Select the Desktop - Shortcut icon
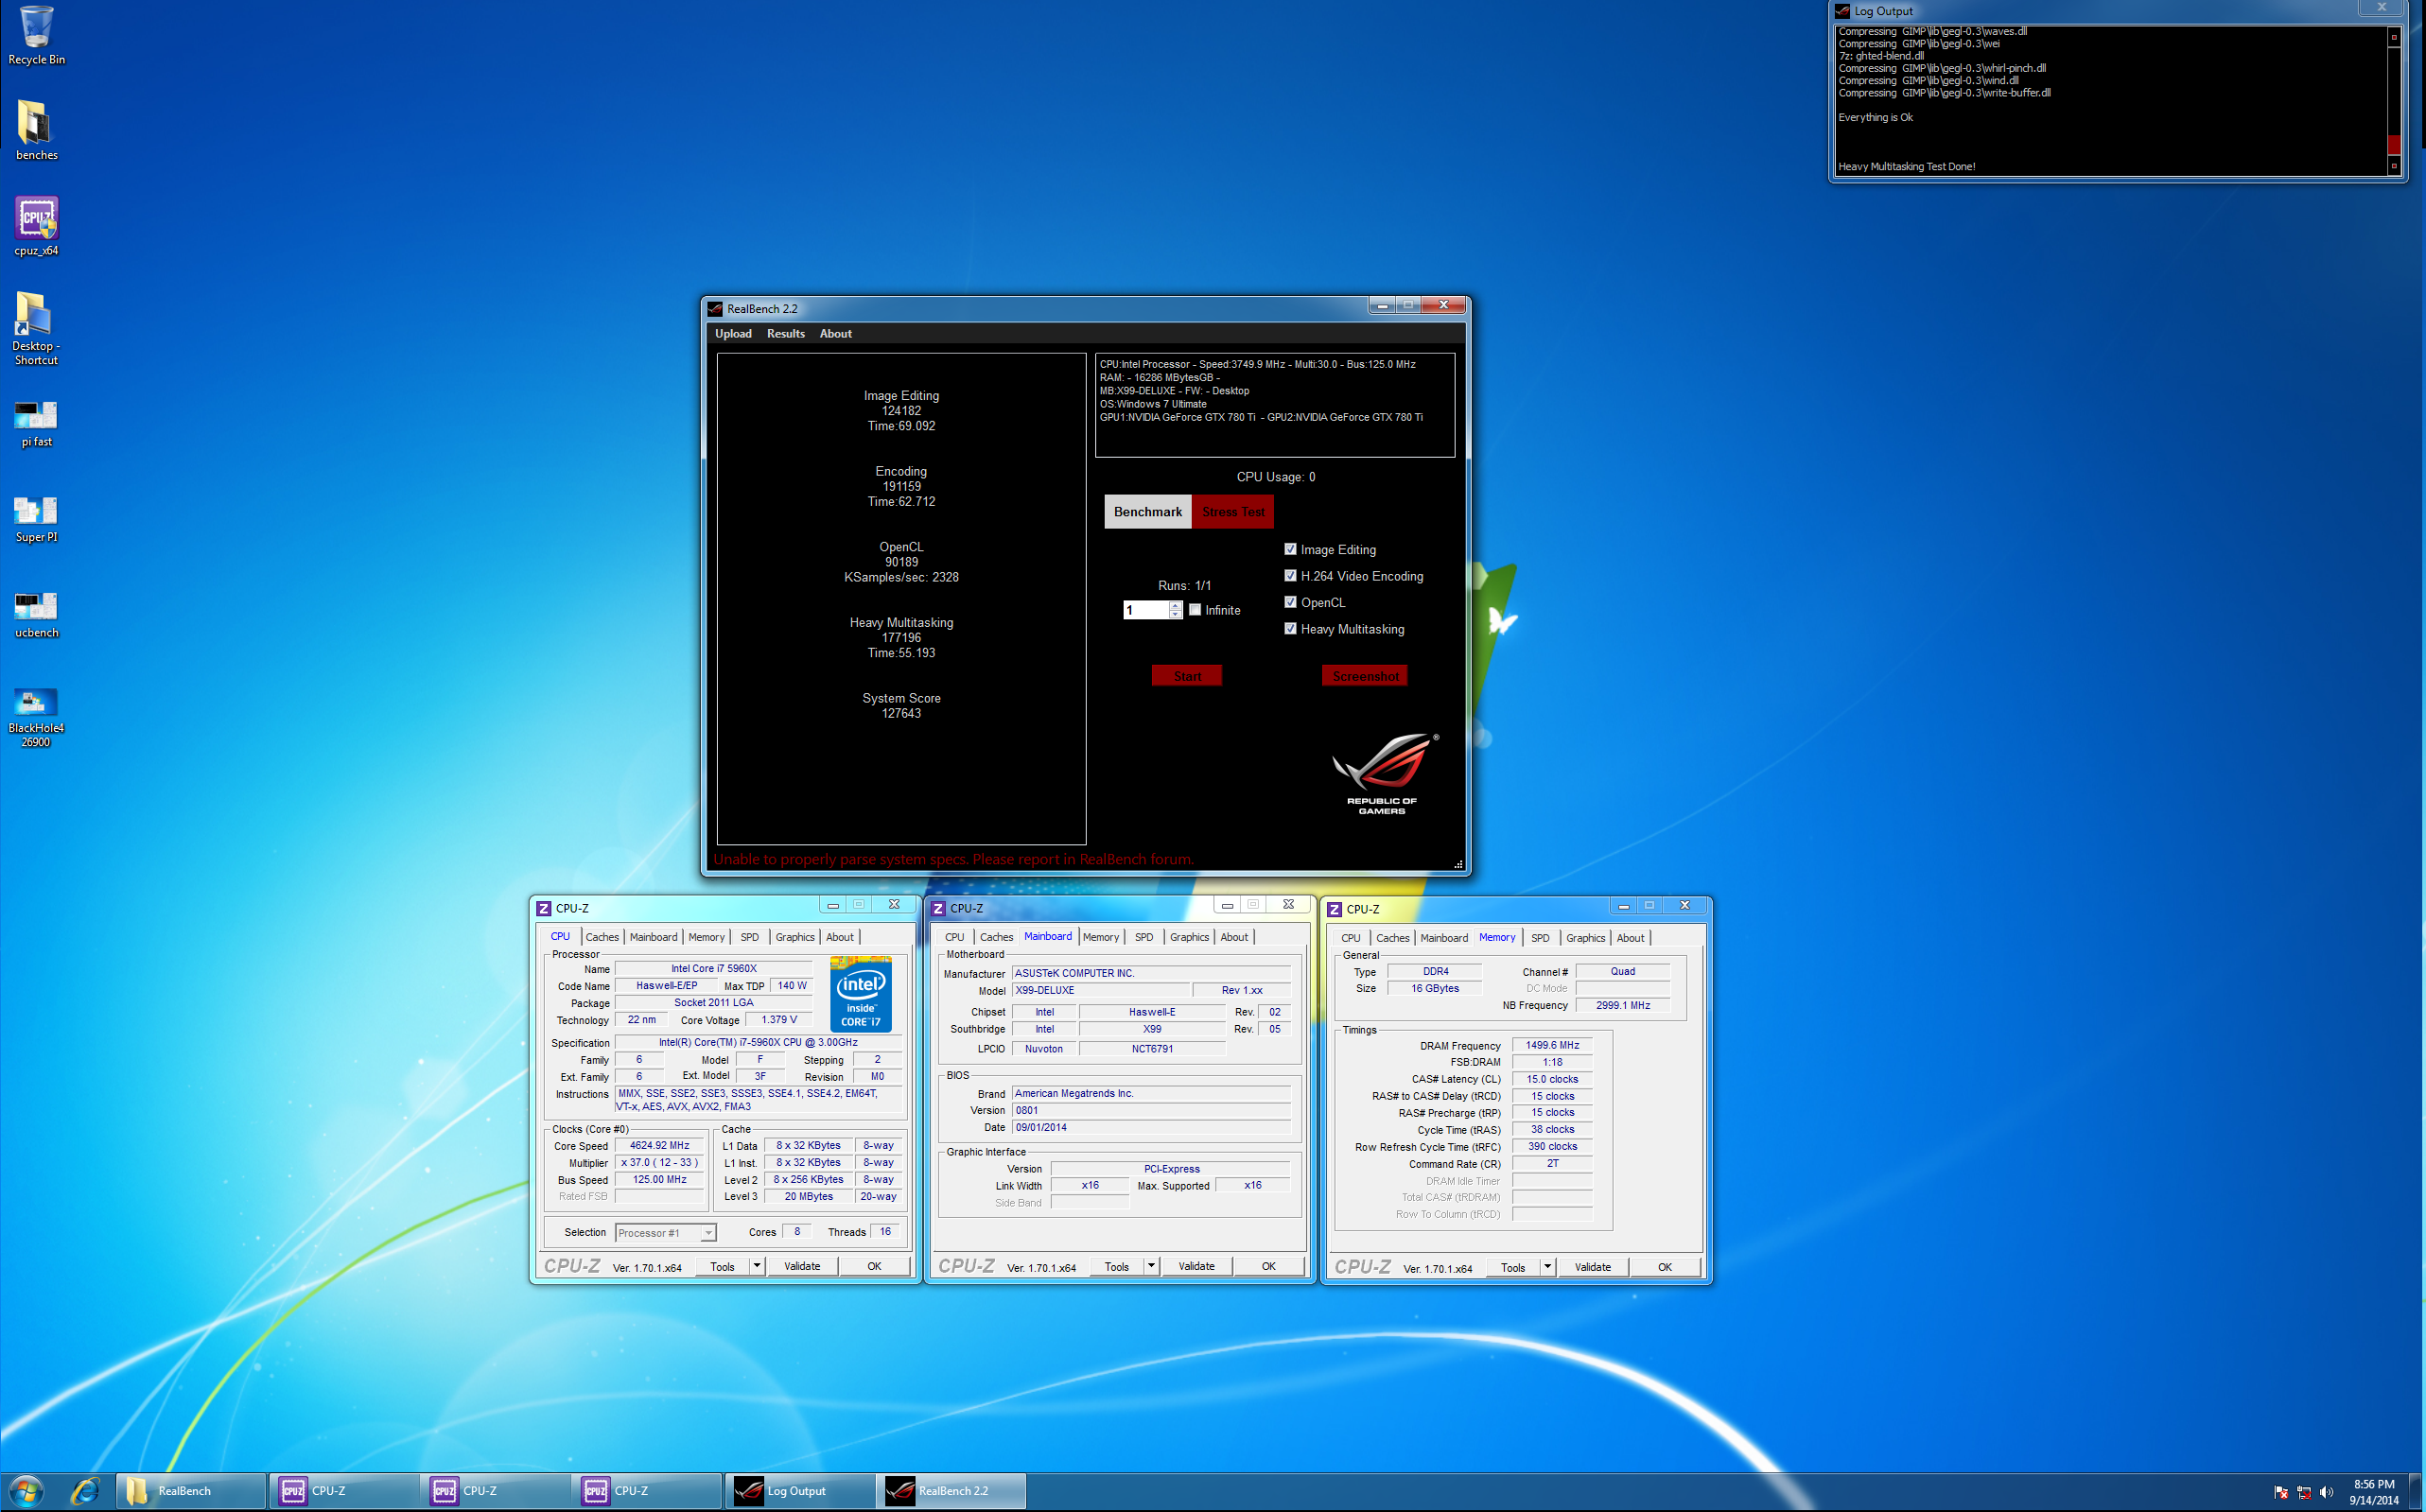 (x=36, y=328)
